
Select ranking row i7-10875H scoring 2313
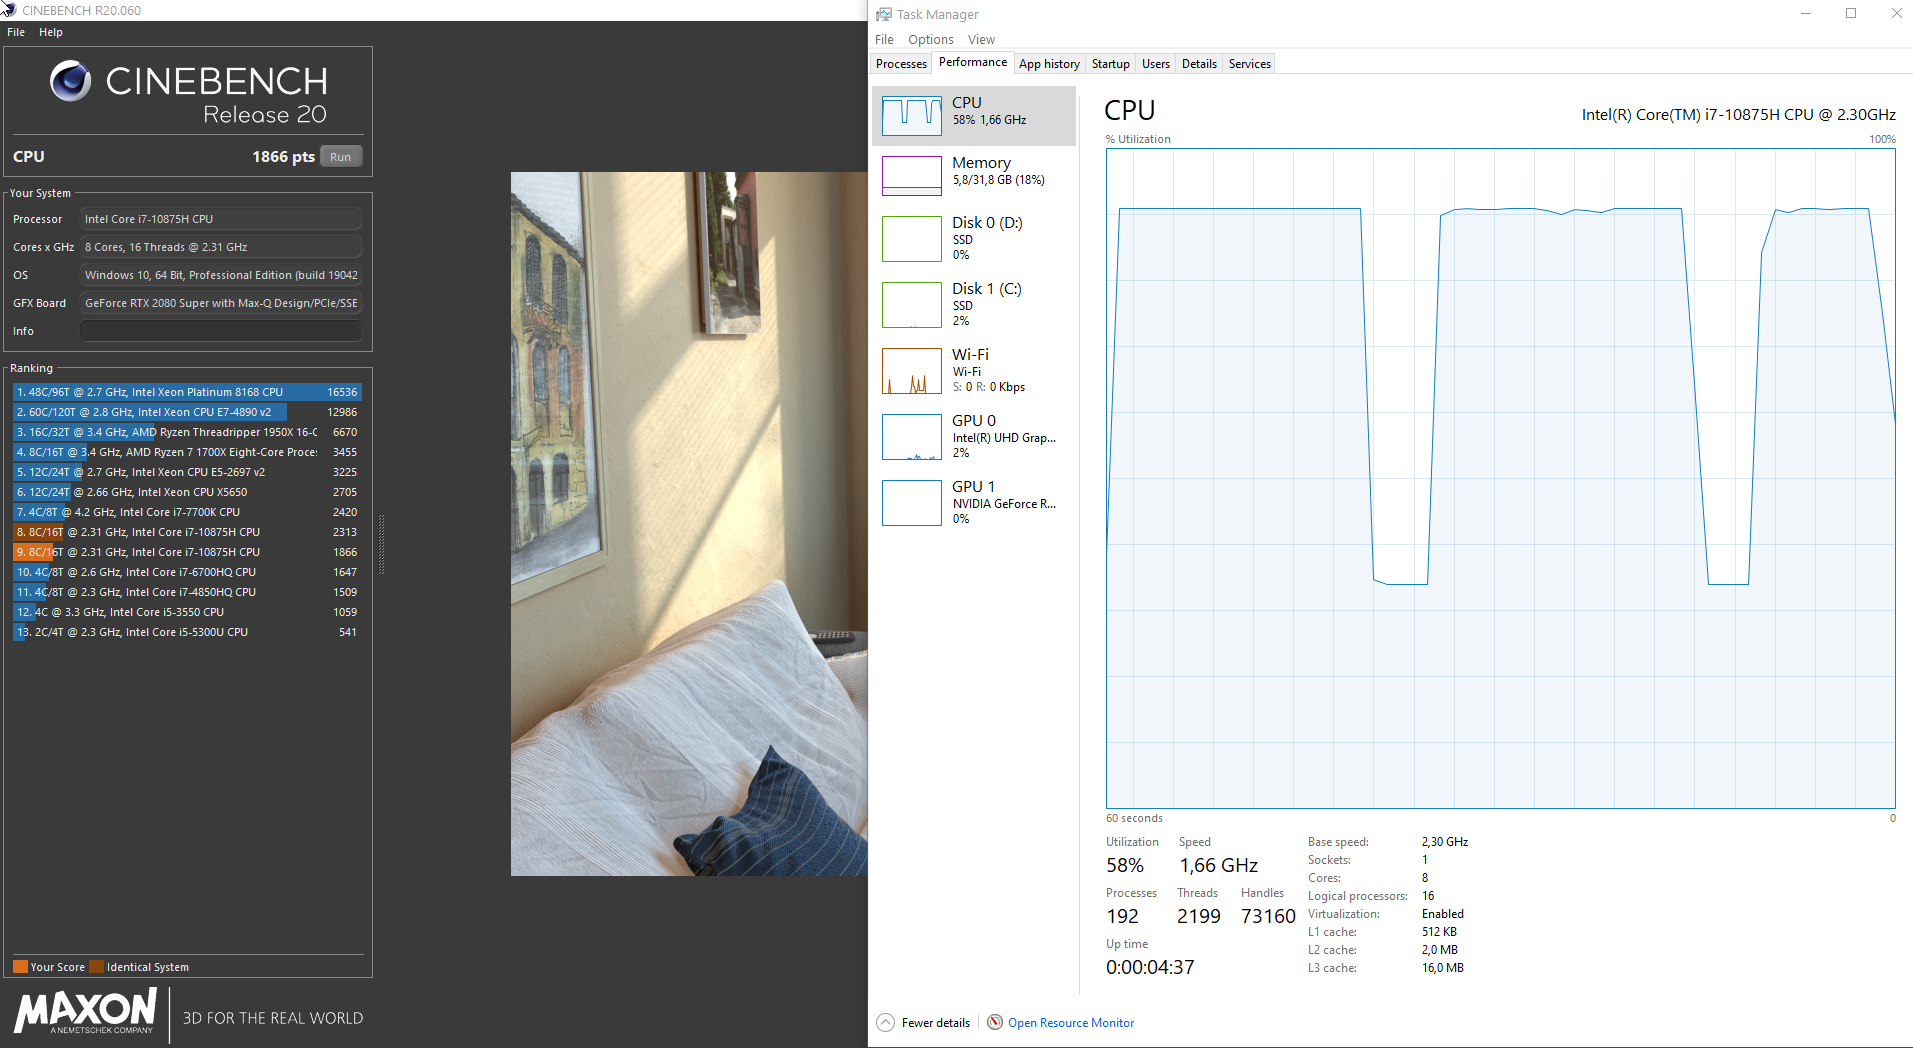187,532
